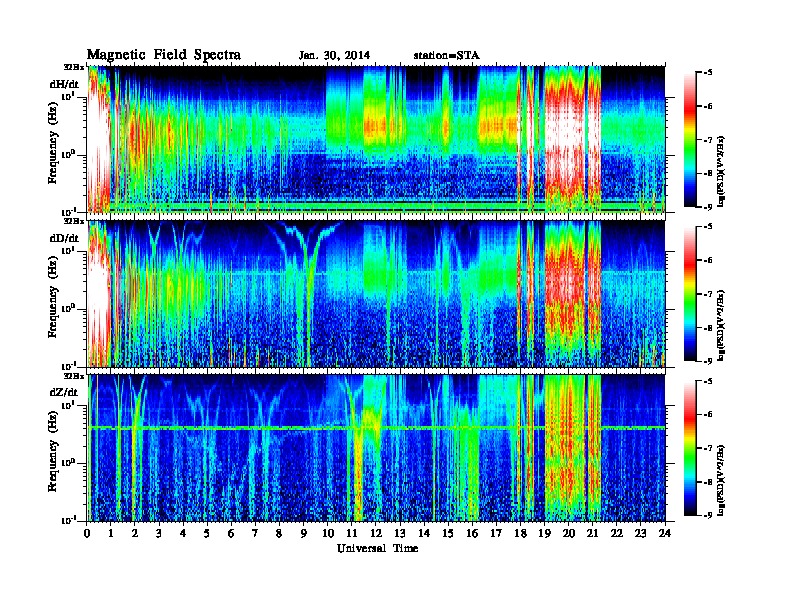Click hour "11" on the time axis

coord(352,533)
